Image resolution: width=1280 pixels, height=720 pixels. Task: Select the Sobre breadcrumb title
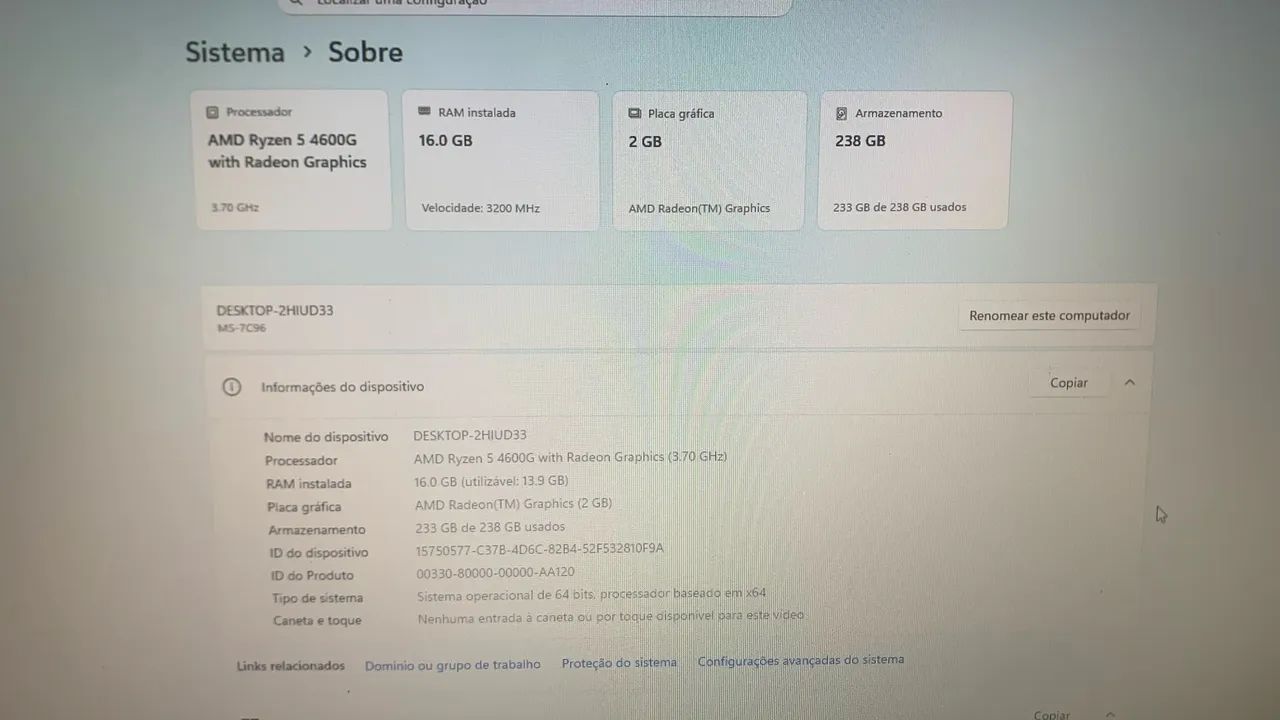[365, 52]
